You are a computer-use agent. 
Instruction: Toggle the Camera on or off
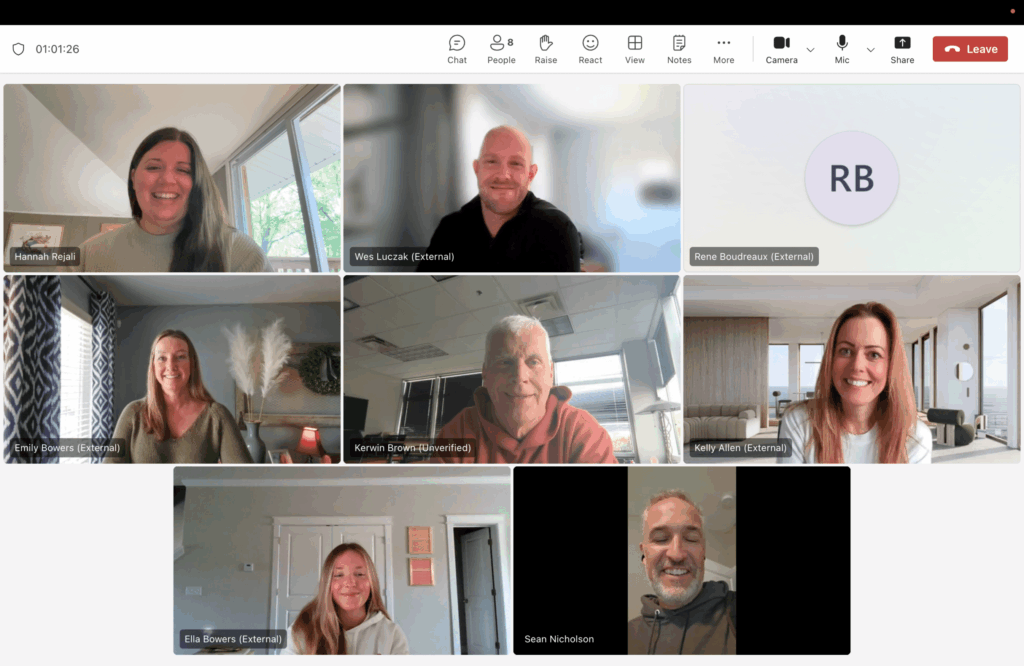pyautogui.click(x=781, y=49)
